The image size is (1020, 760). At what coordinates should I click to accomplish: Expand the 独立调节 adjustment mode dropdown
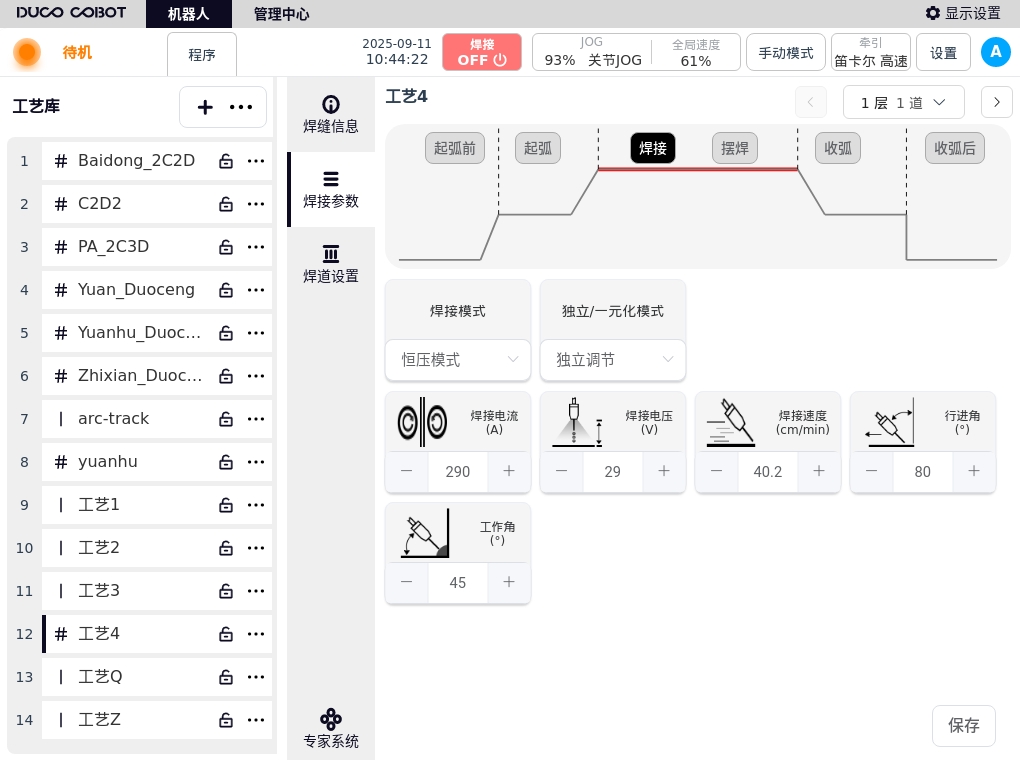pos(613,359)
